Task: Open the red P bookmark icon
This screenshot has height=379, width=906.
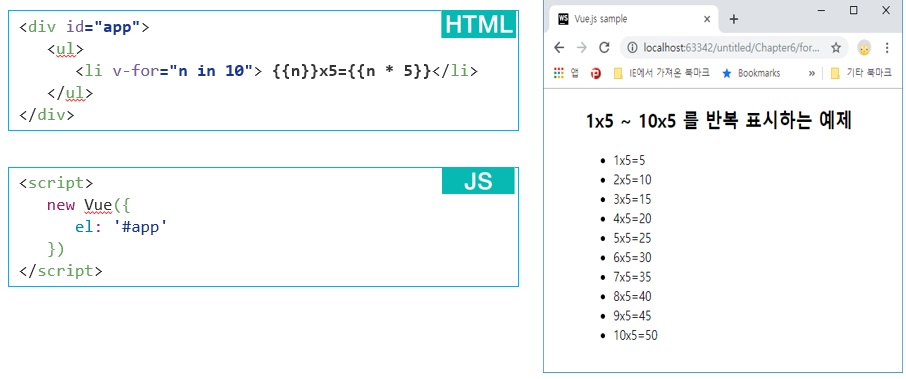Action: click(x=595, y=73)
